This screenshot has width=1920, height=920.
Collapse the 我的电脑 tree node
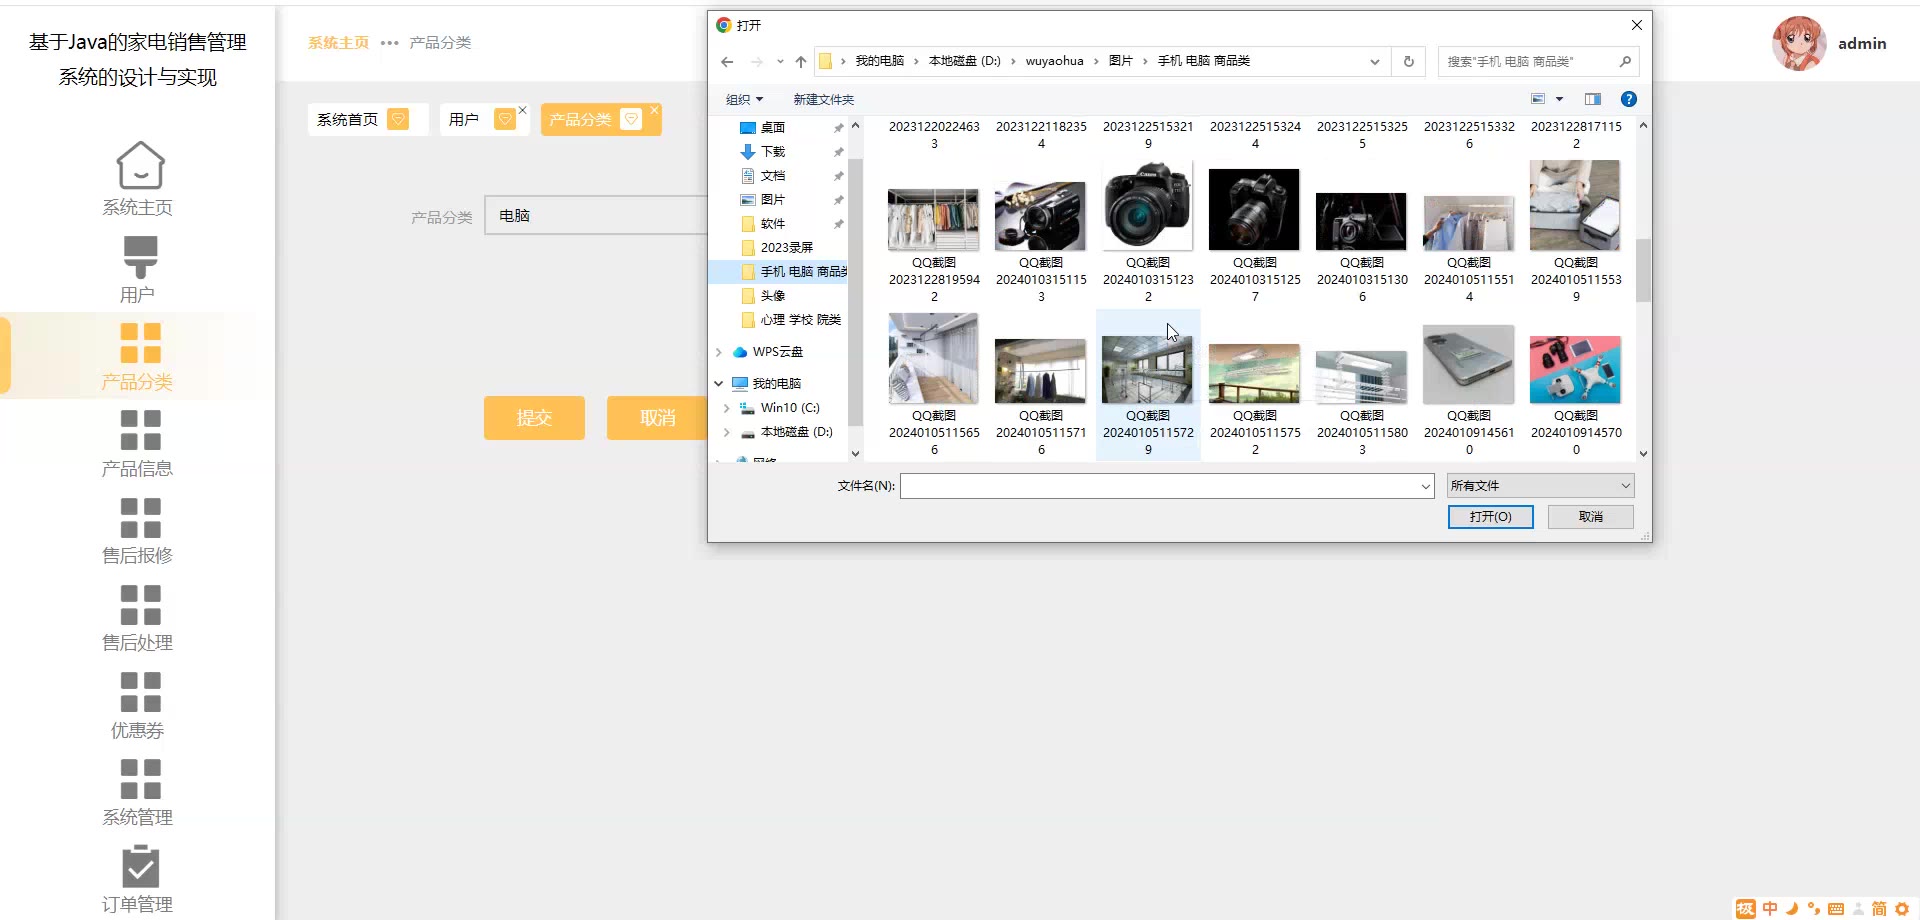(x=719, y=384)
